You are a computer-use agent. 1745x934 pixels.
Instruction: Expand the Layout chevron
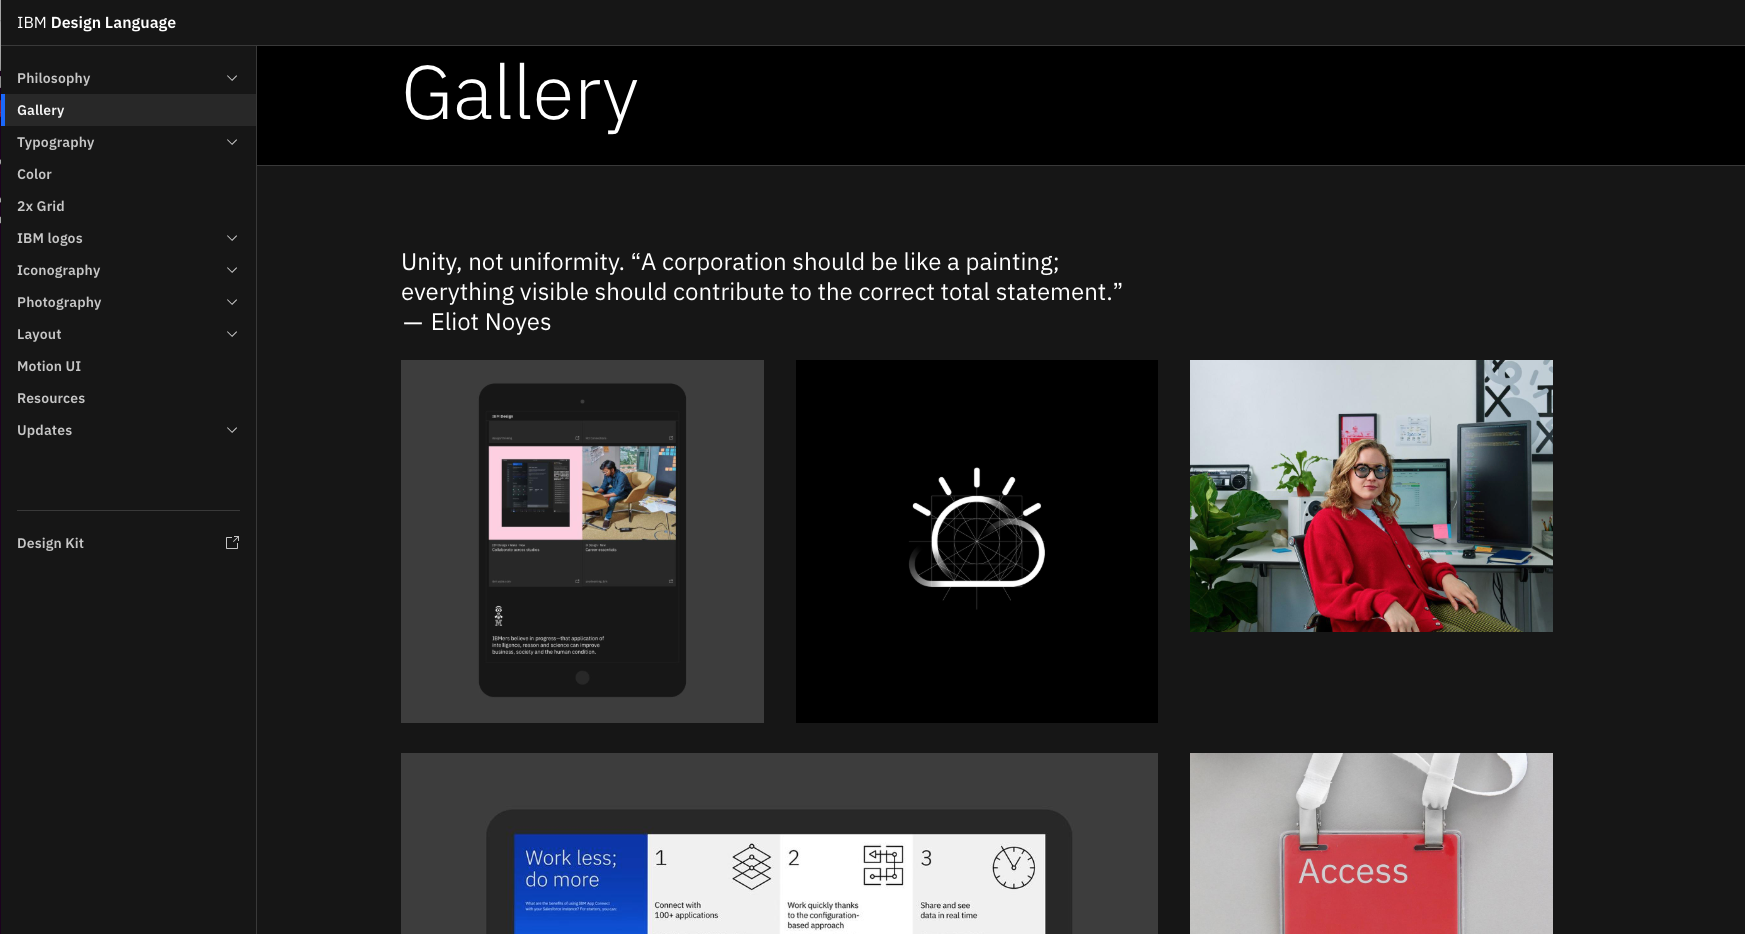(232, 334)
